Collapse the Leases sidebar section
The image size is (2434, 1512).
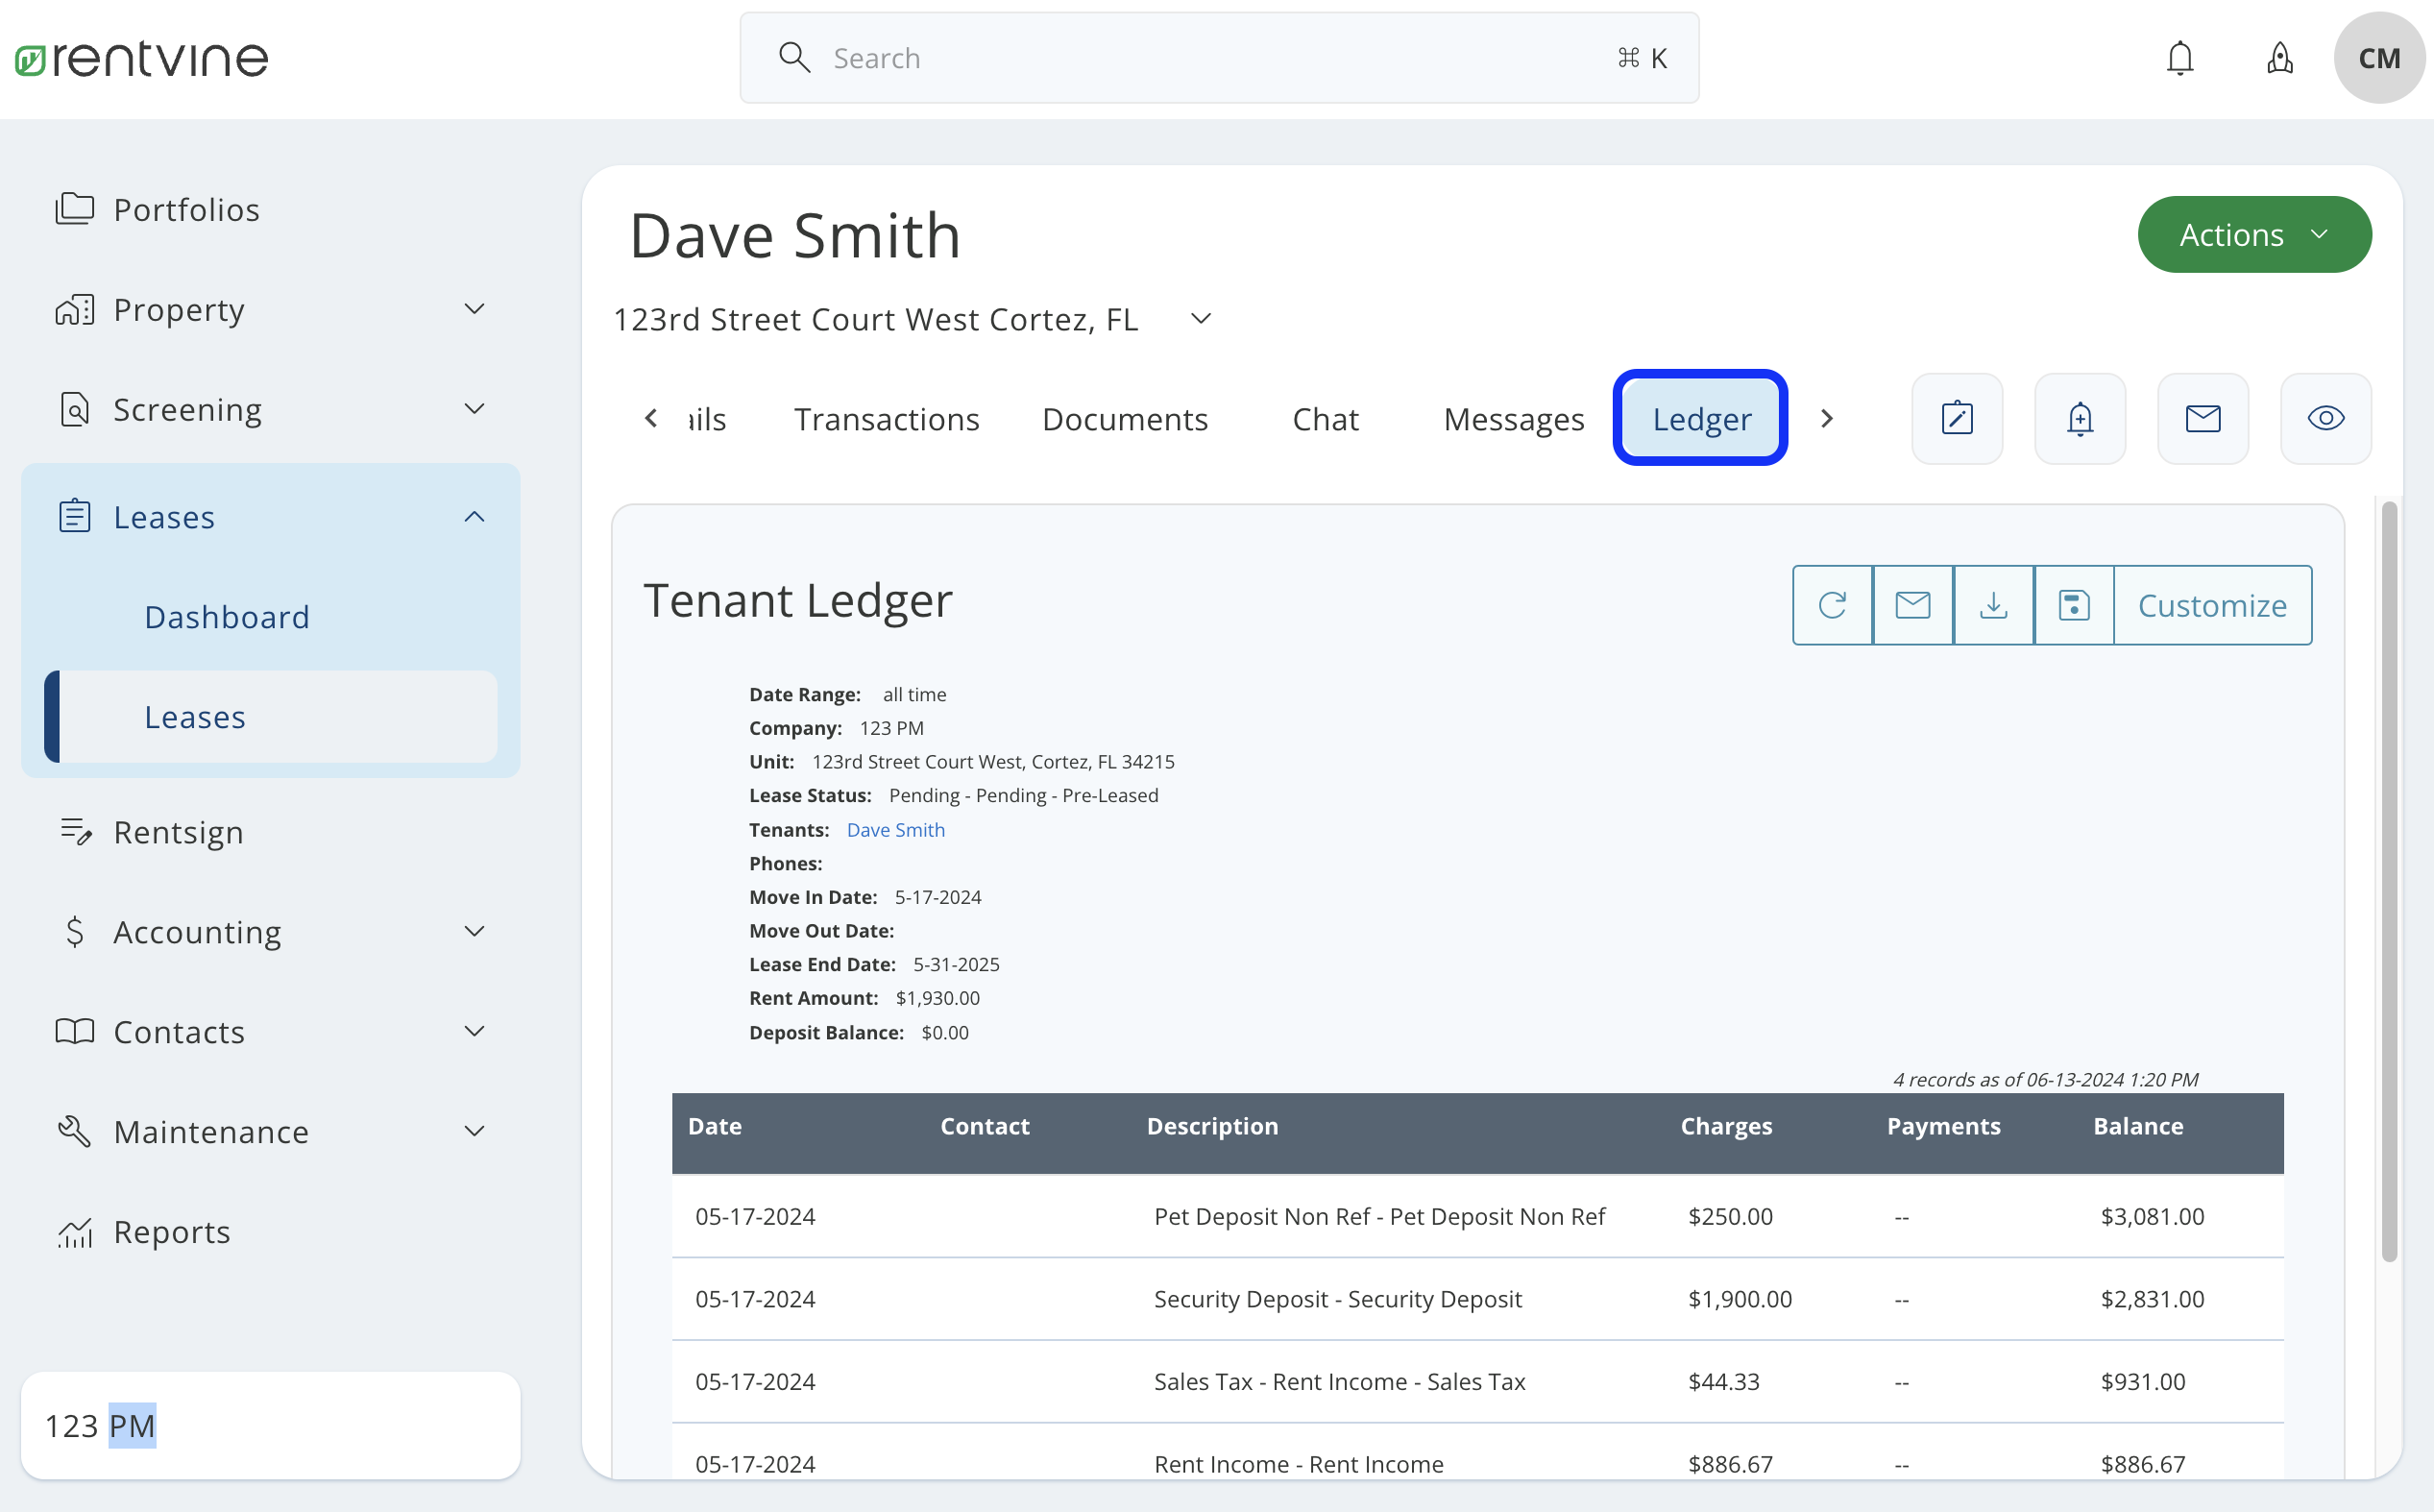[x=473, y=516]
